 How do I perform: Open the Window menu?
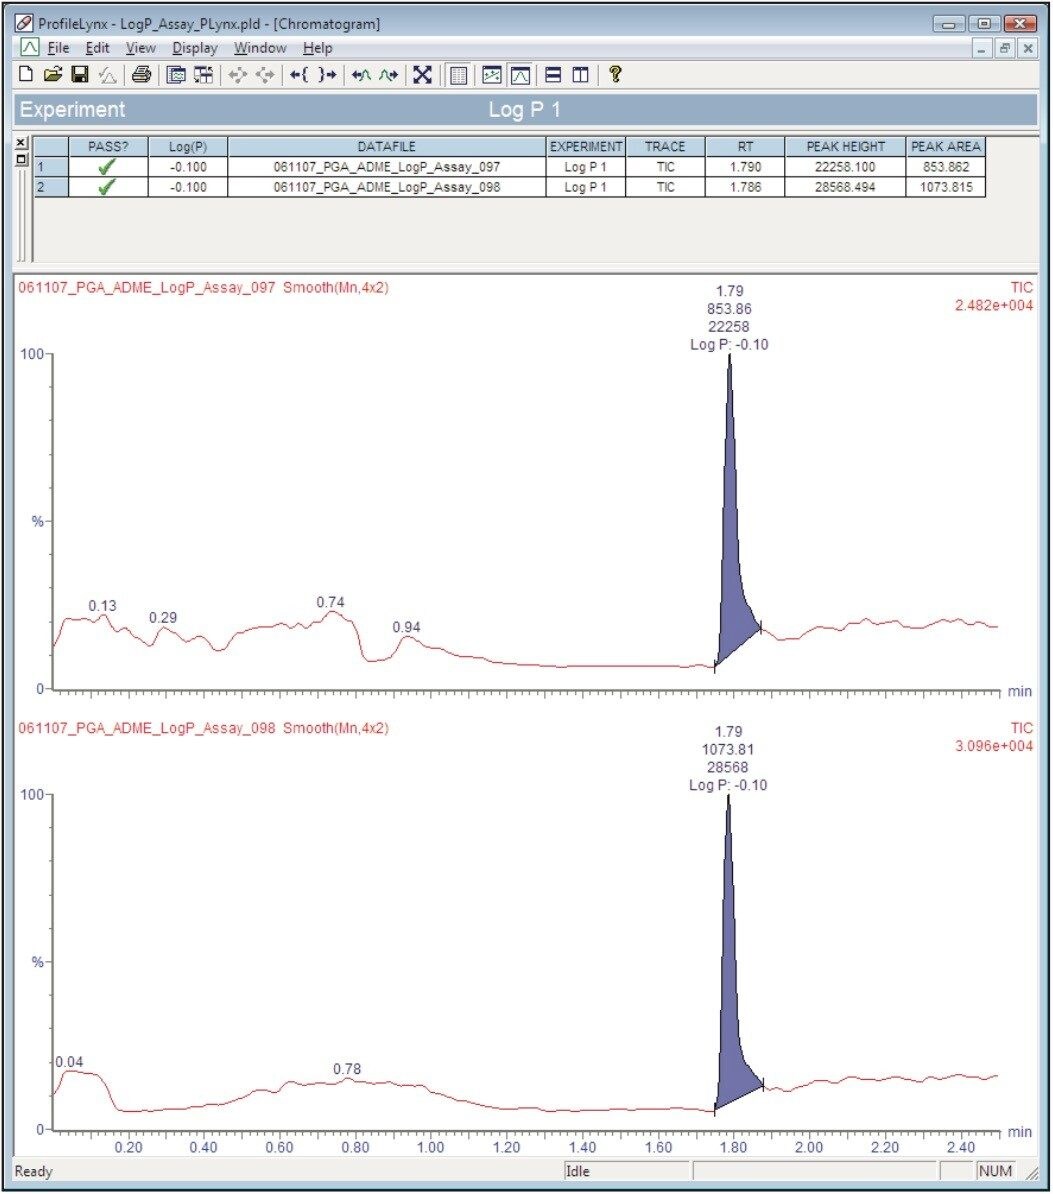coord(260,48)
